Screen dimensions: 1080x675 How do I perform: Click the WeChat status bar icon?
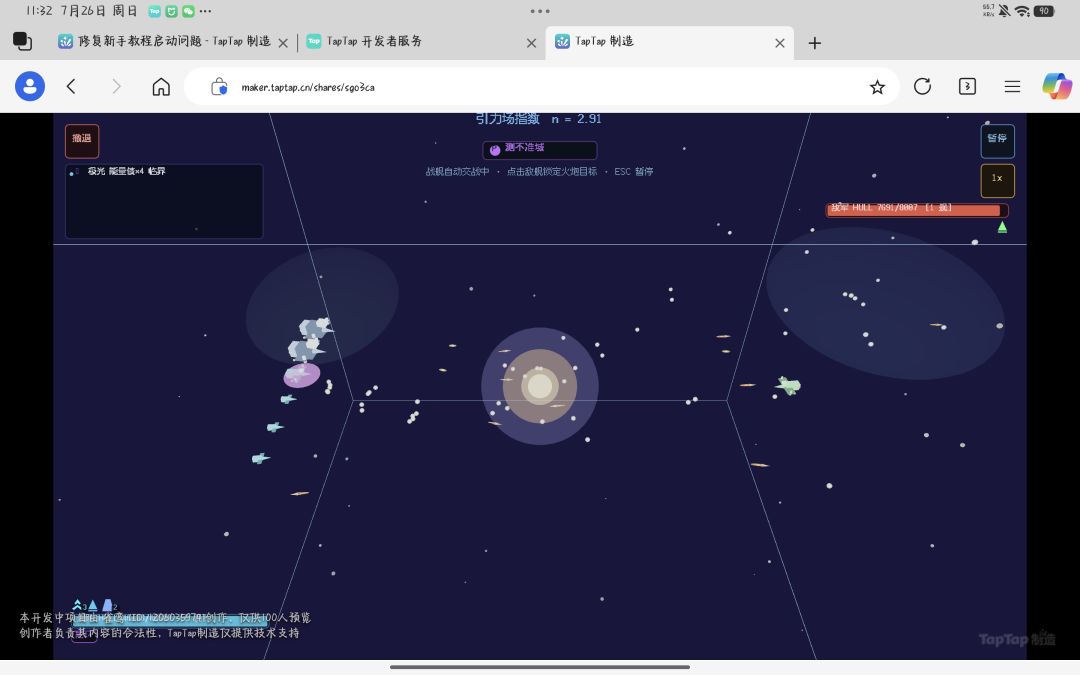point(188,11)
